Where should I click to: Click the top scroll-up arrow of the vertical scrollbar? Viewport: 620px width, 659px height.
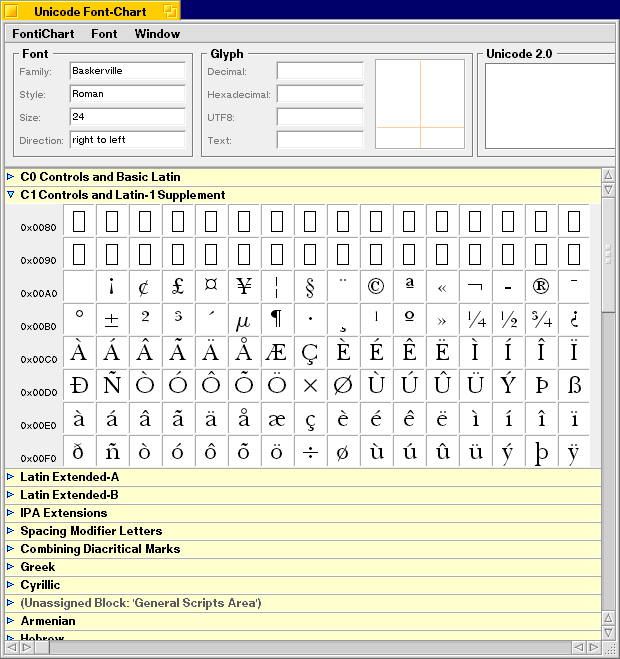coord(608,175)
